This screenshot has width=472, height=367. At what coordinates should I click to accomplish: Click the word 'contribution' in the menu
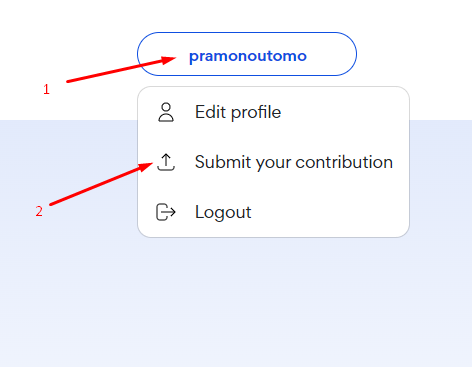click(344, 162)
